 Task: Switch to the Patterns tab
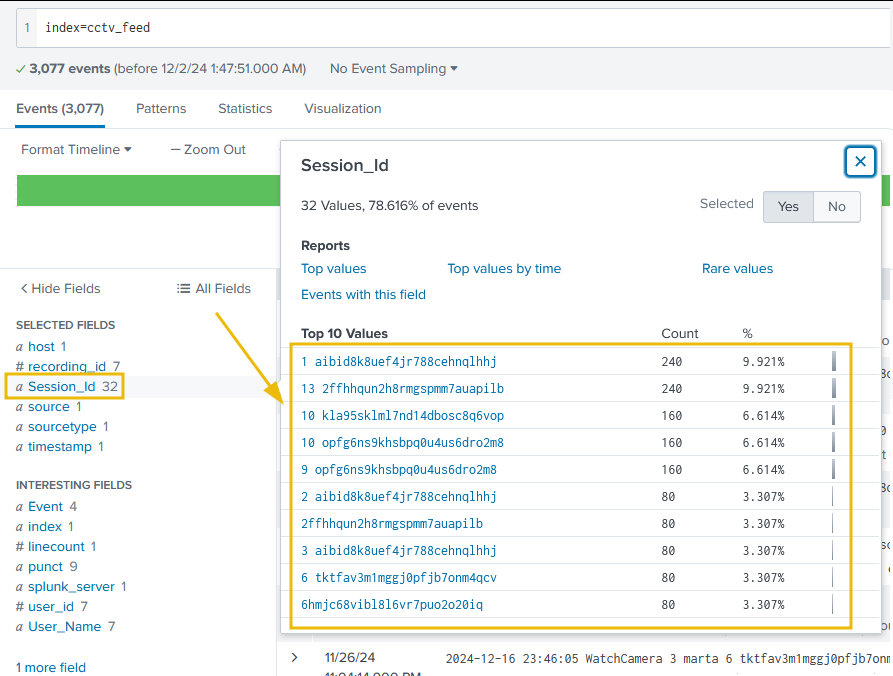(x=161, y=109)
